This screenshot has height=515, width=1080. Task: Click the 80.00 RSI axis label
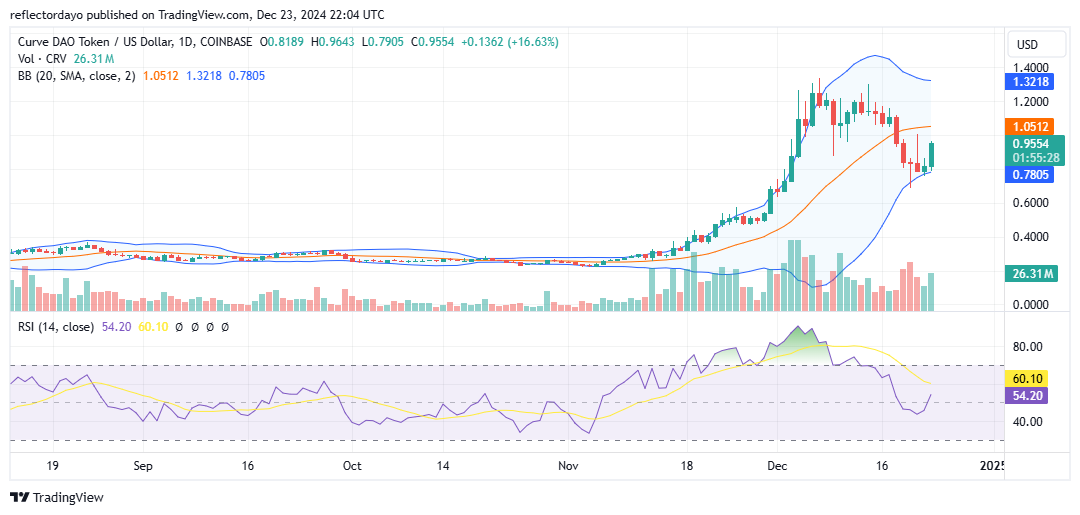pyautogui.click(x=1029, y=346)
